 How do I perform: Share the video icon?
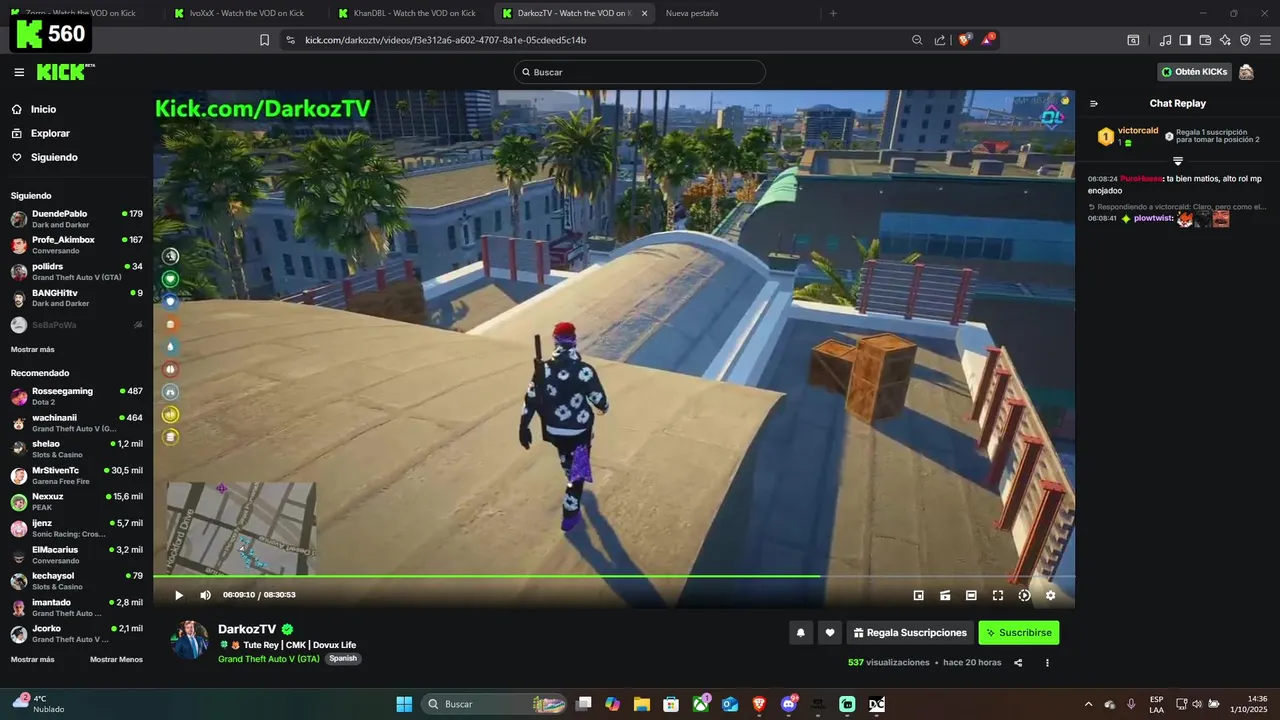coord(1018,662)
